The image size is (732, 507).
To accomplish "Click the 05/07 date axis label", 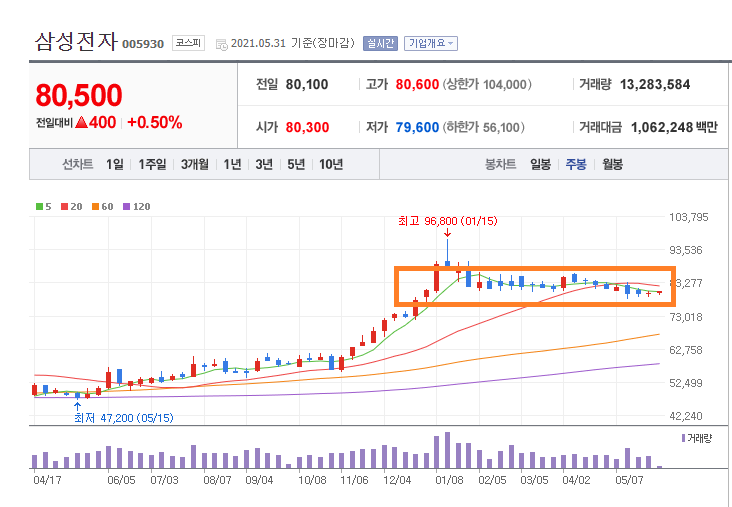I will (x=629, y=480).
